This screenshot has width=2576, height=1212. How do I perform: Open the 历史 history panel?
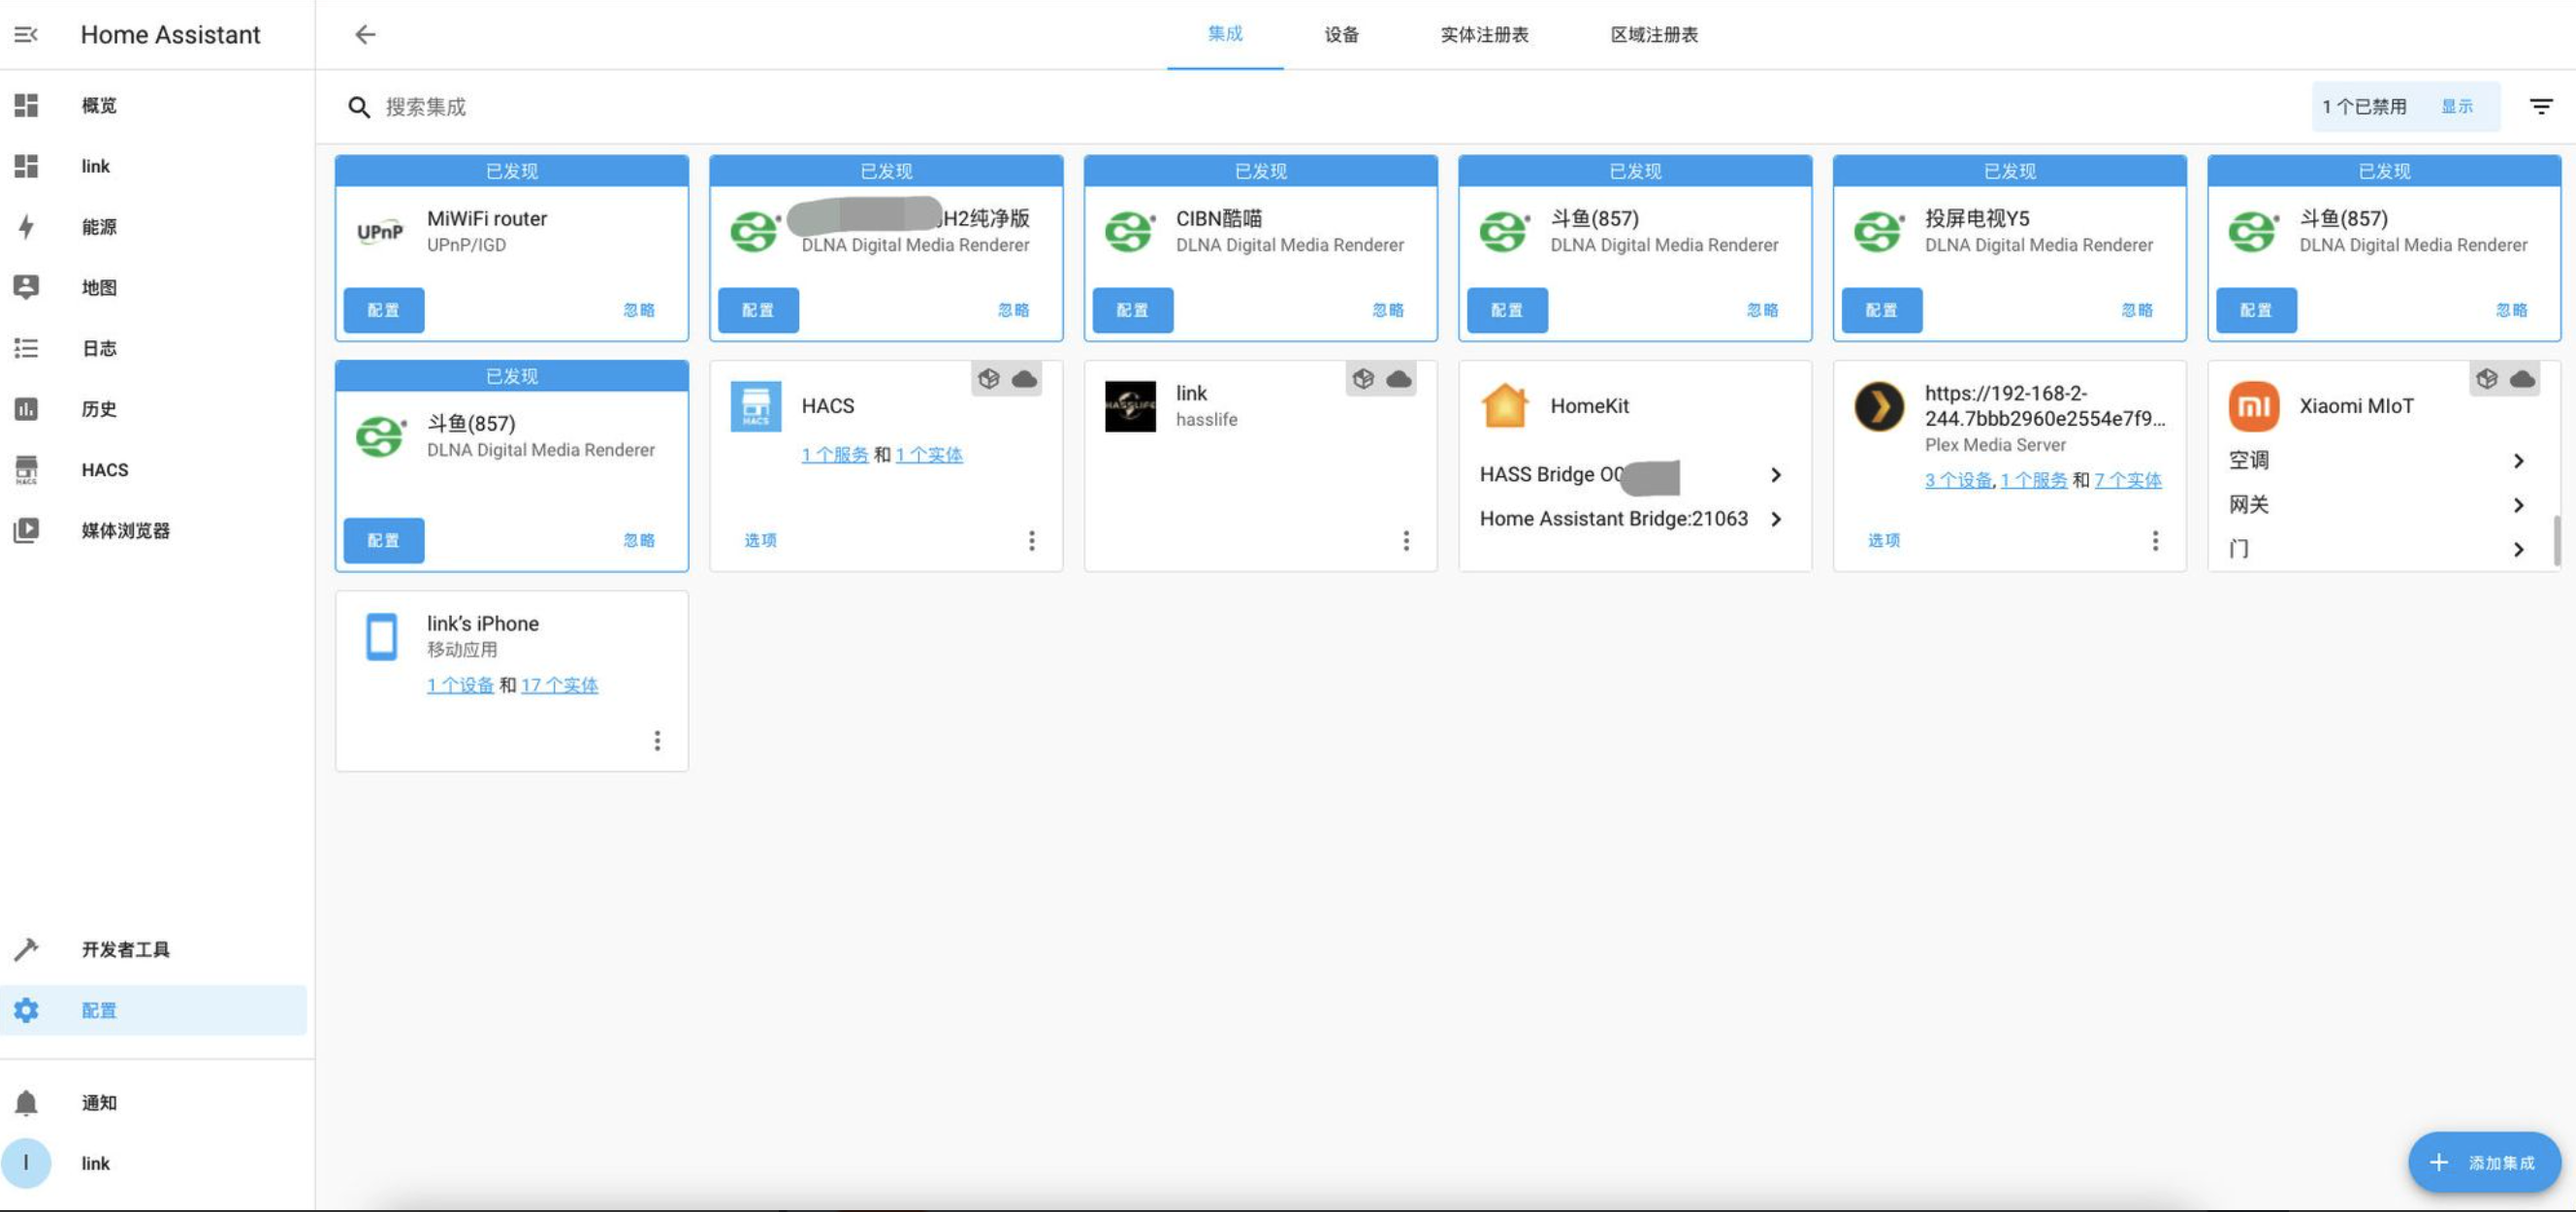154,409
